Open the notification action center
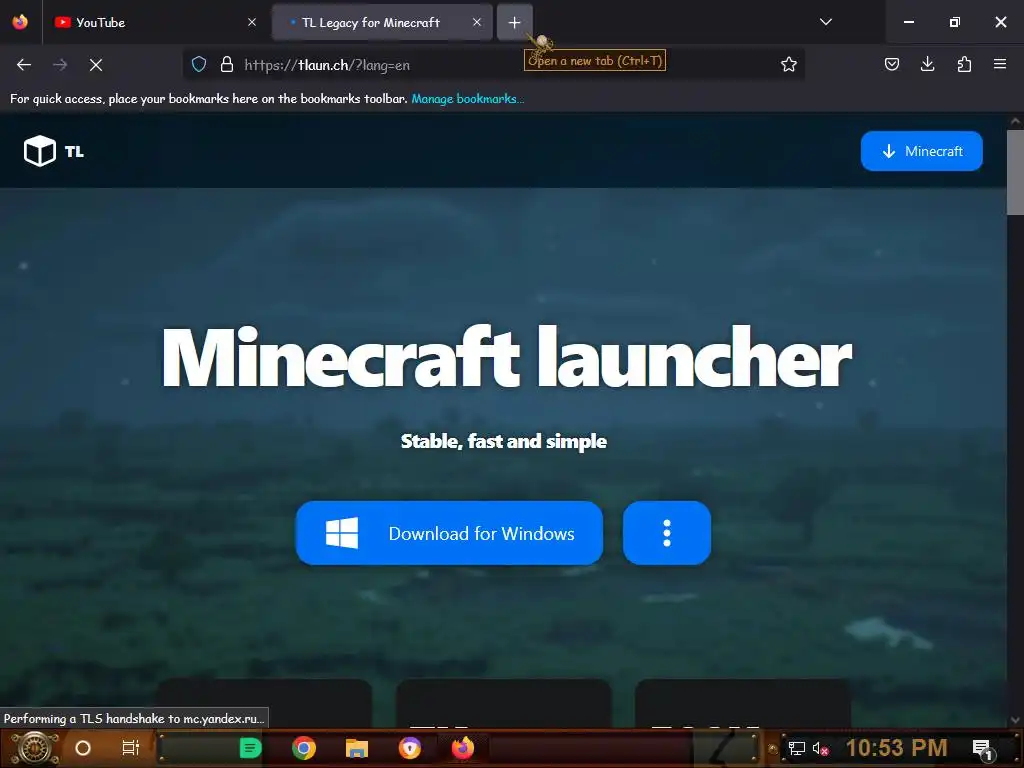The height and width of the screenshot is (768, 1024). (x=982, y=749)
